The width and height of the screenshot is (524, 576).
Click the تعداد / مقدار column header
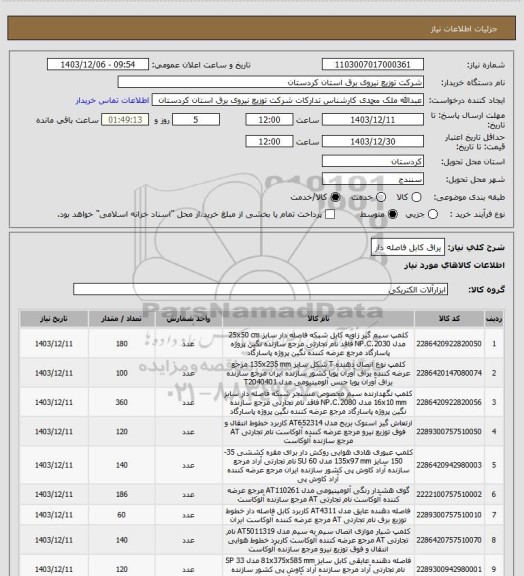click(122, 318)
